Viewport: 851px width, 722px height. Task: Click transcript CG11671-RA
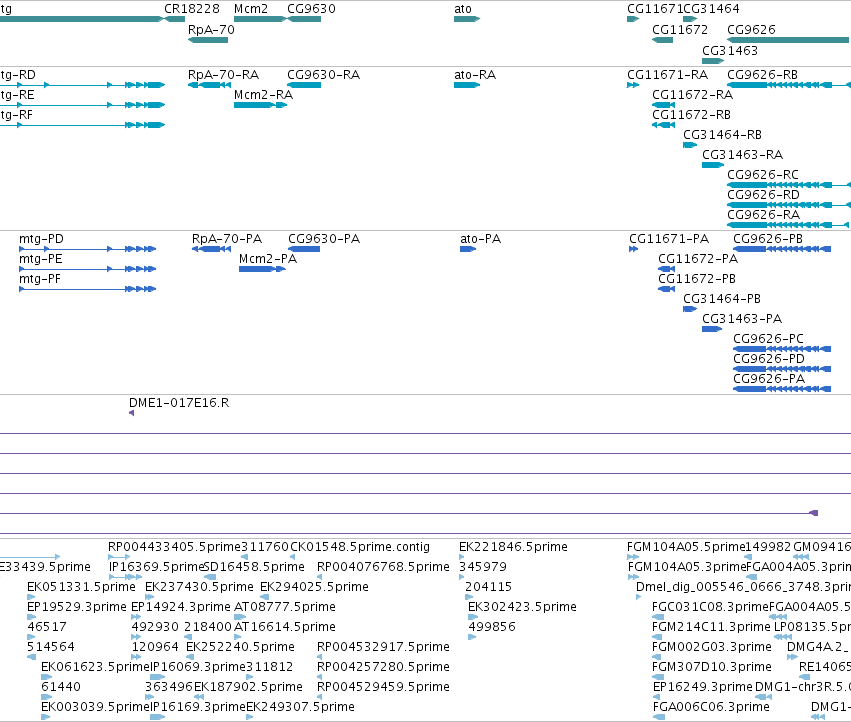[667, 75]
